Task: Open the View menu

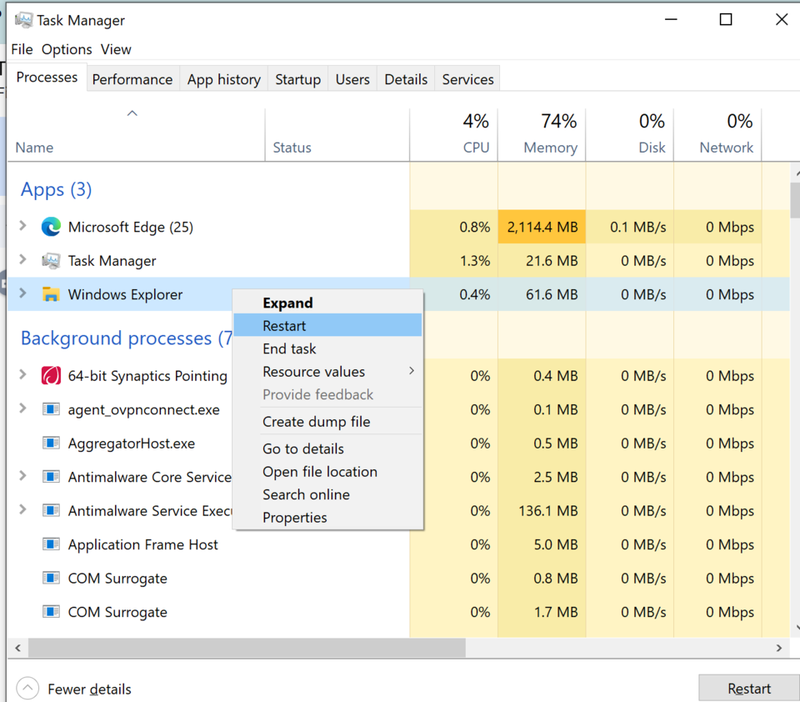Action: (x=116, y=49)
